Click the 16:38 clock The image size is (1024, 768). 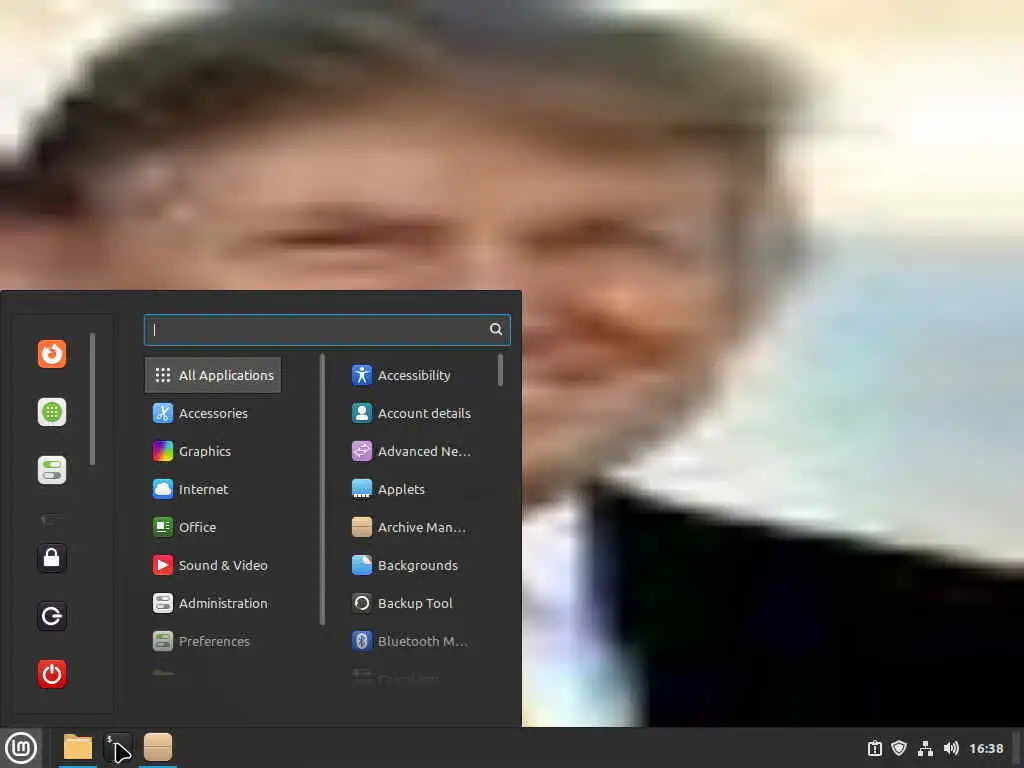[986, 748]
